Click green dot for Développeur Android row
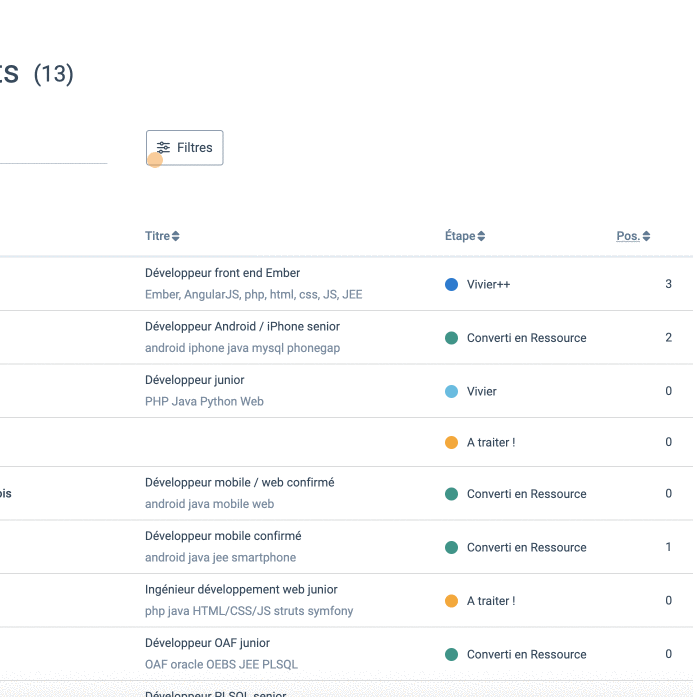693x697 pixels. click(x=451, y=338)
